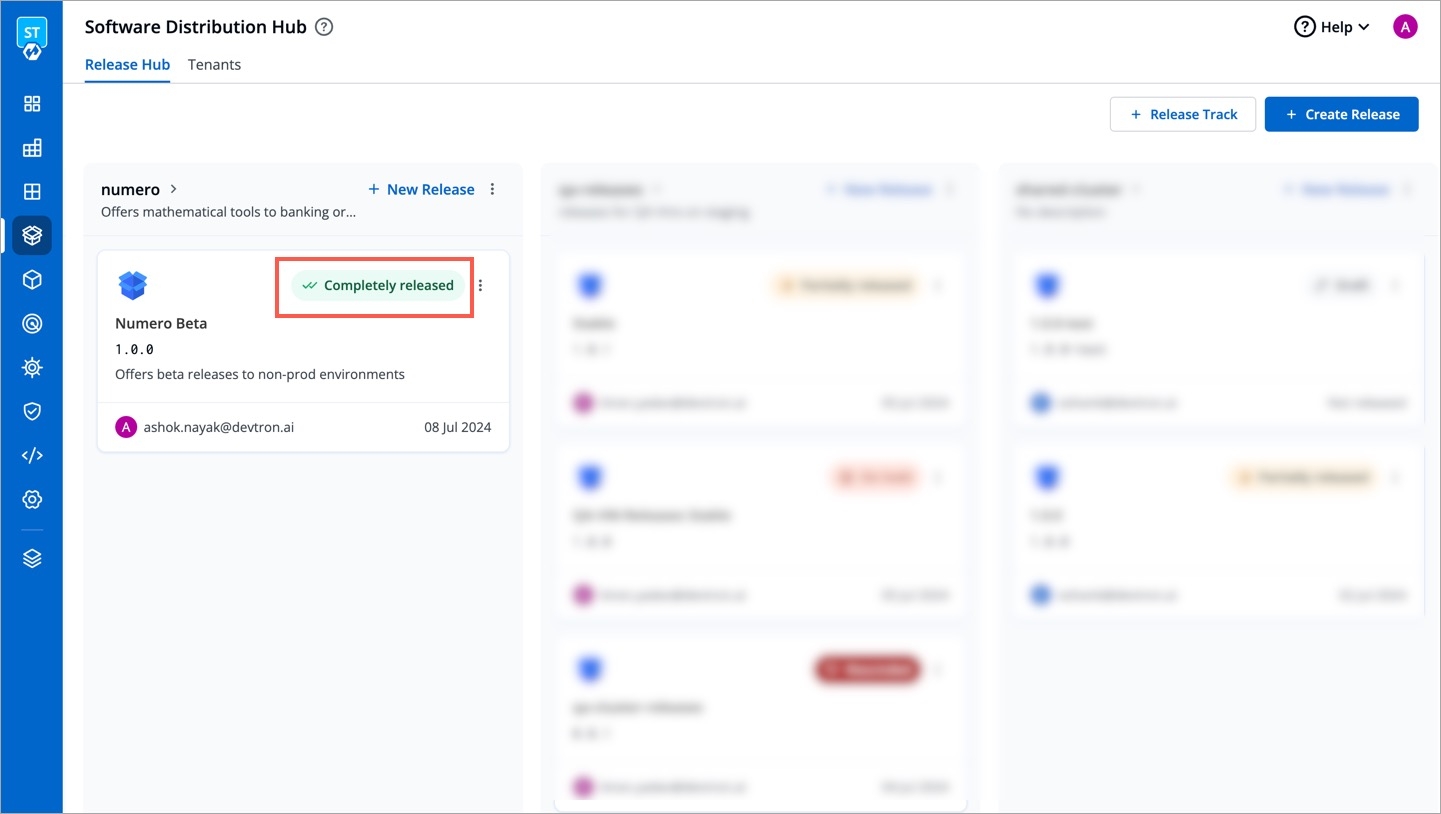Switch to the Tenants tab

click(x=214, y=65)
